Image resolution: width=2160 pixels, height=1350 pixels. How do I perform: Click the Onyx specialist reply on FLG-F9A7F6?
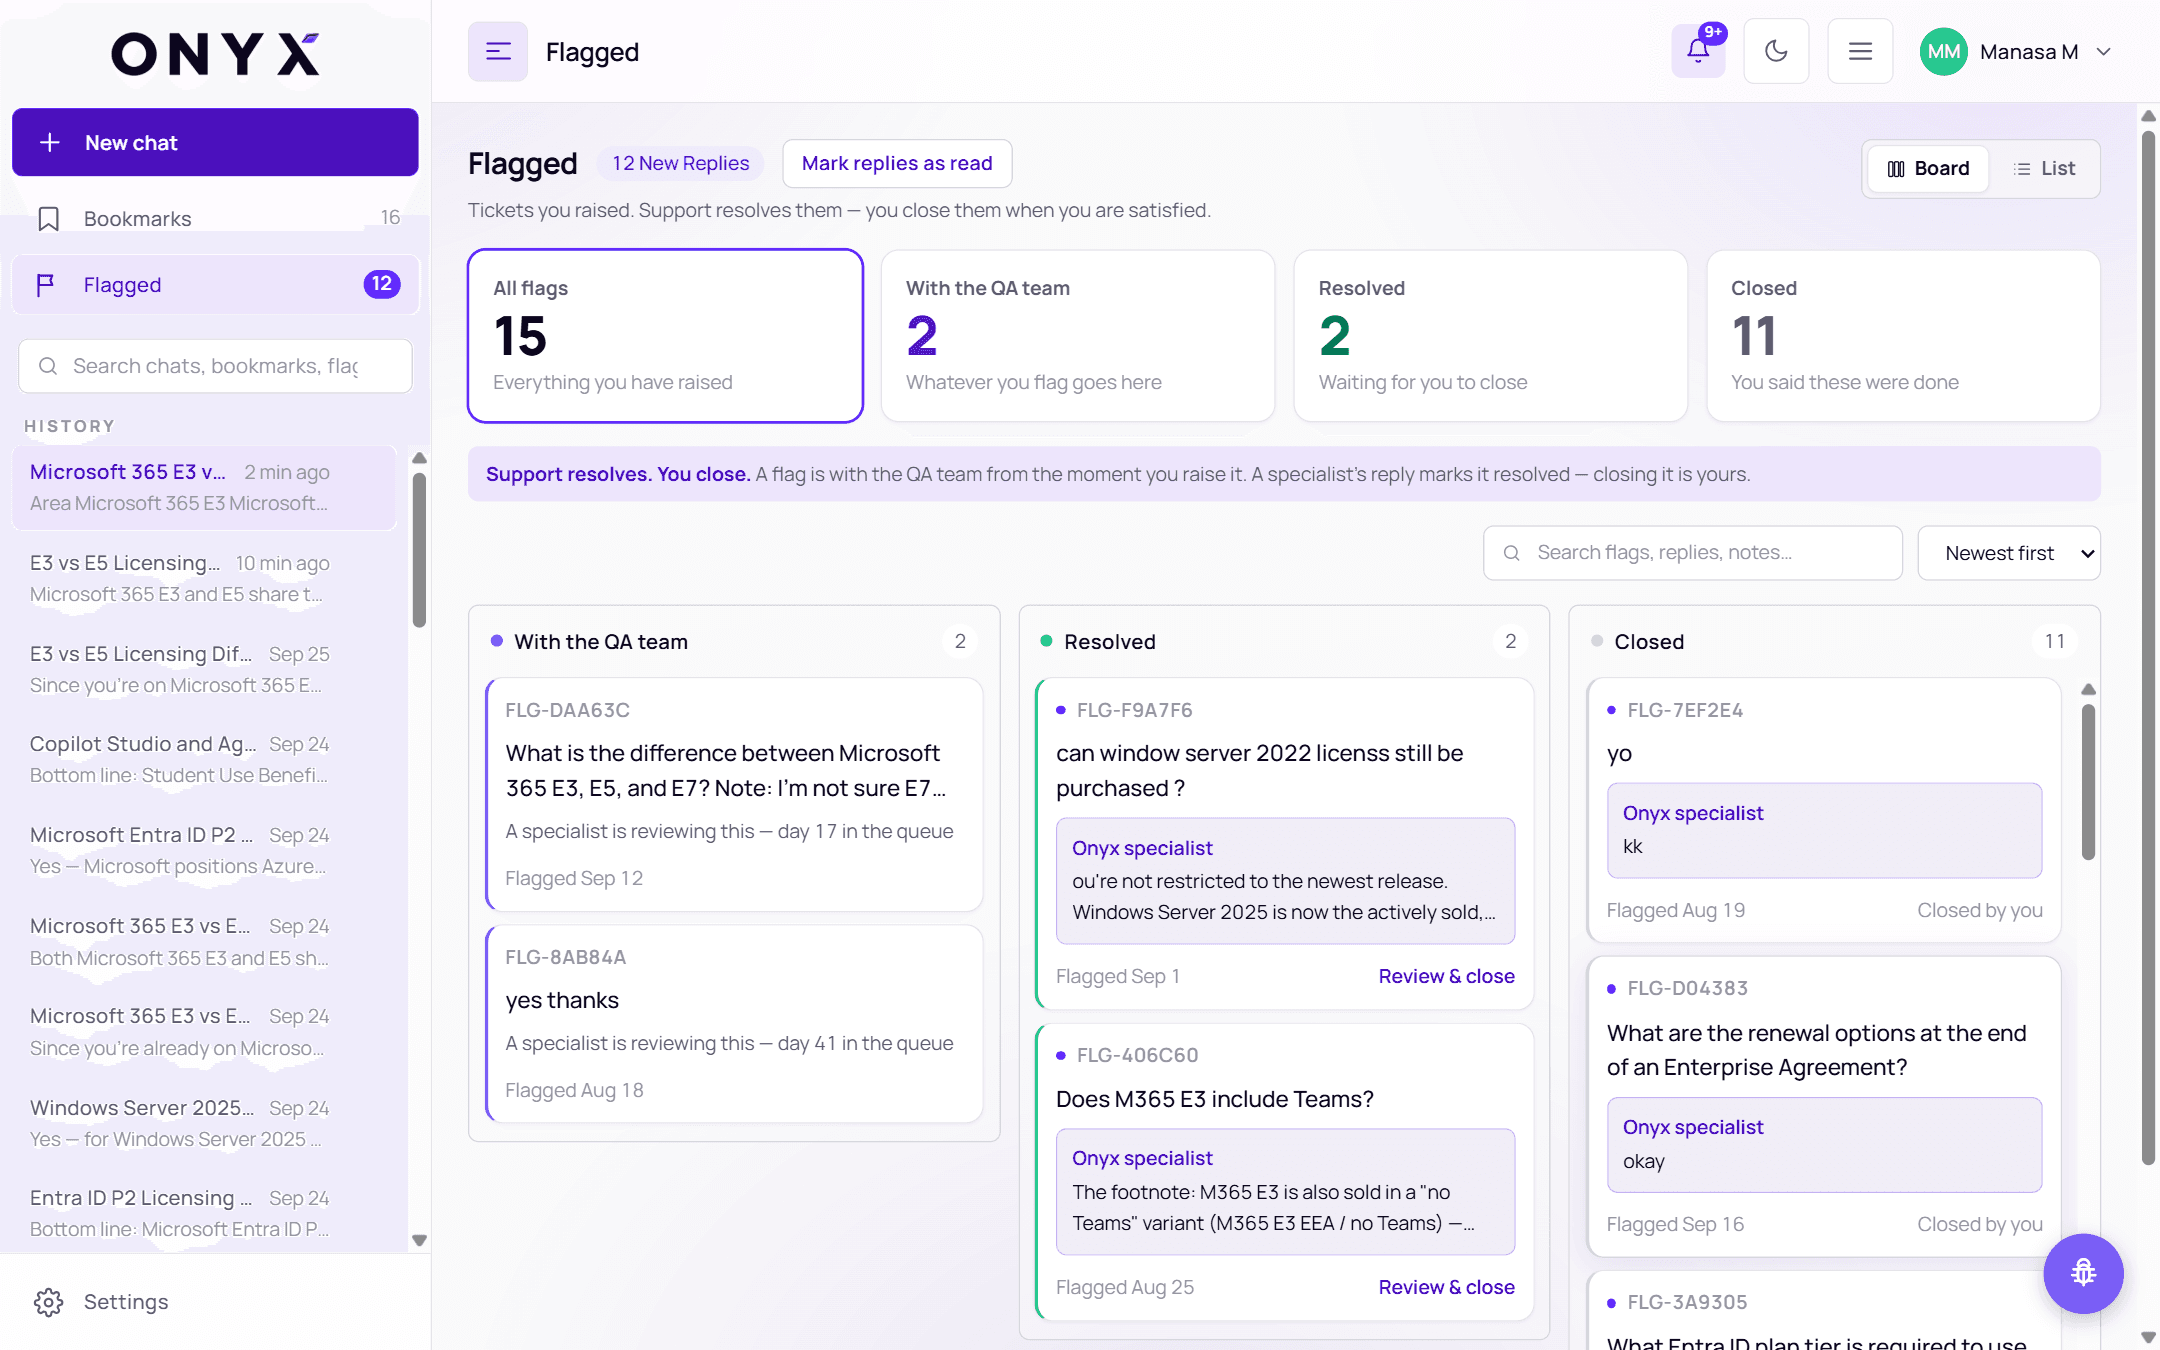1285,881
